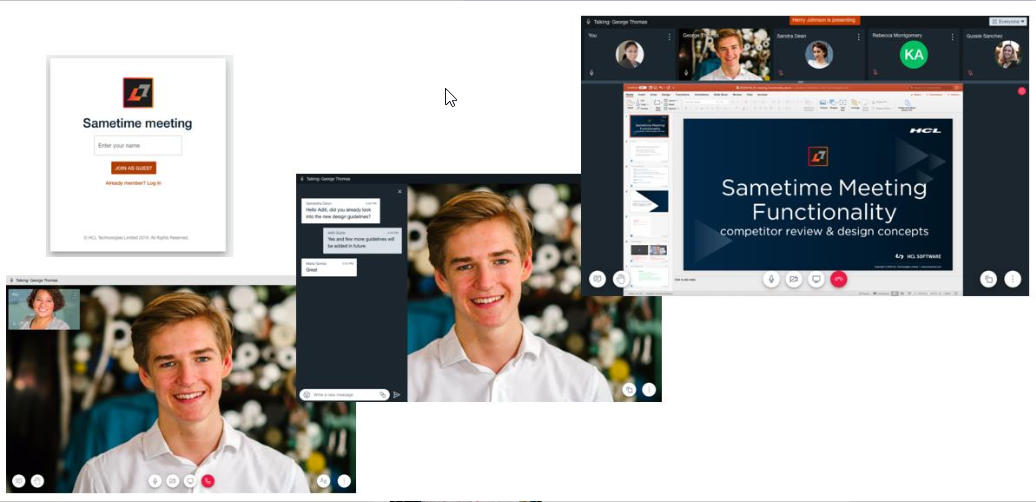Click self-view thumbnail in bottom-left window
1036x502 pixels.
(x=44, y=308)
